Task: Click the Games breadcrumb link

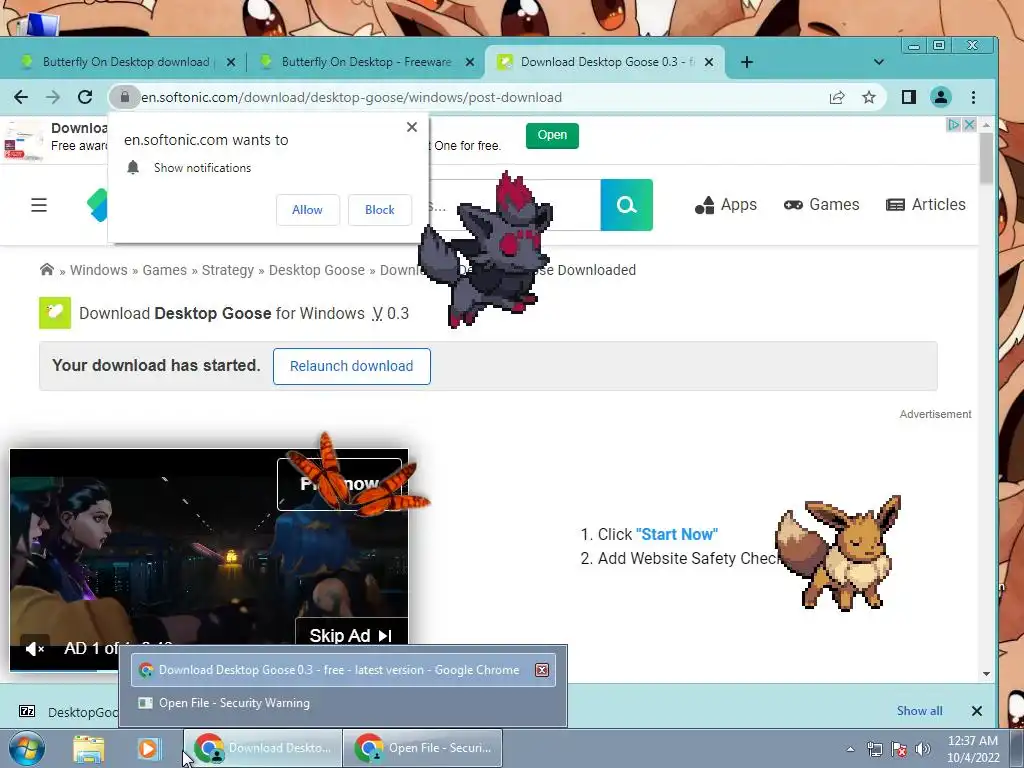Action: (165, 270)
